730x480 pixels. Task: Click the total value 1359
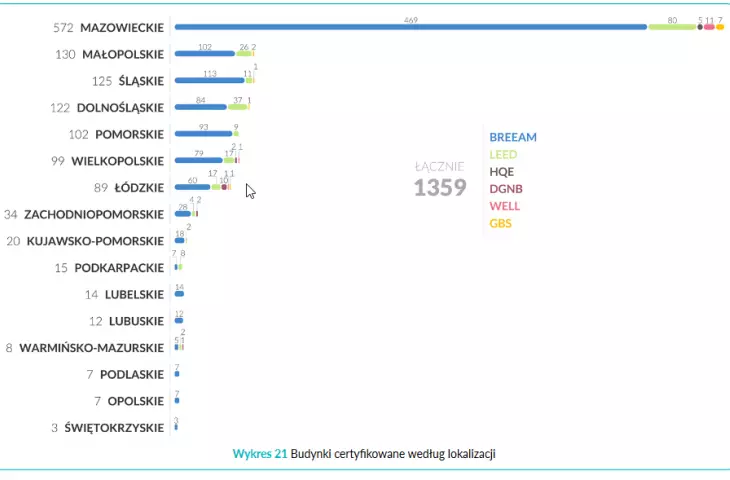[x=440, y=188]
